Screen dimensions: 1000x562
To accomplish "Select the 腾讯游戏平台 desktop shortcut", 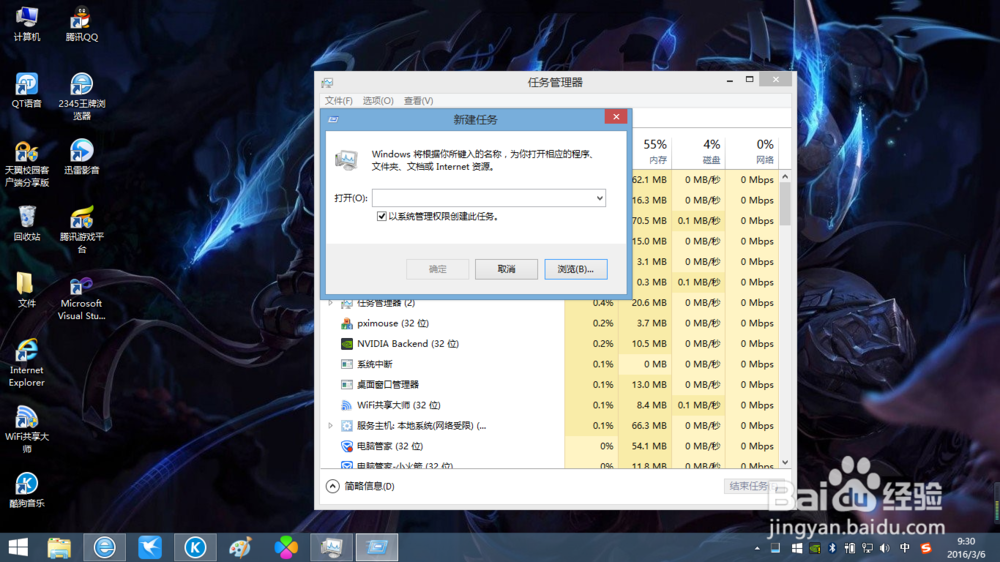I will pos(81,230).
